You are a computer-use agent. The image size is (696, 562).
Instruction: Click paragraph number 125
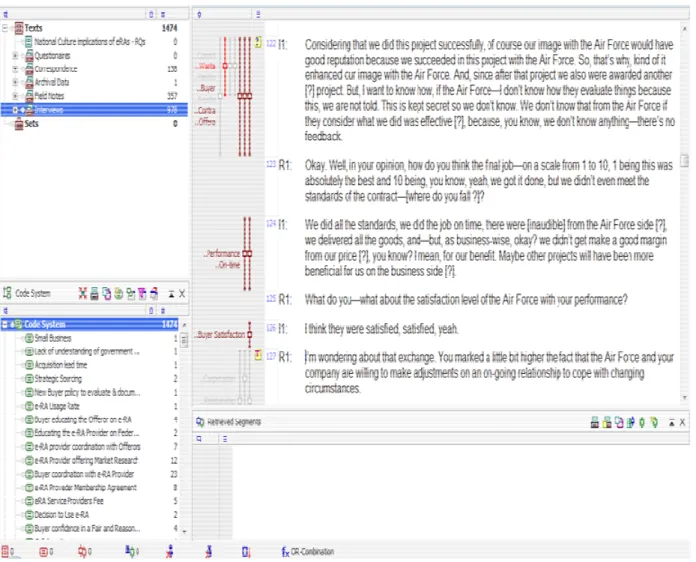[x=271, y=298]
